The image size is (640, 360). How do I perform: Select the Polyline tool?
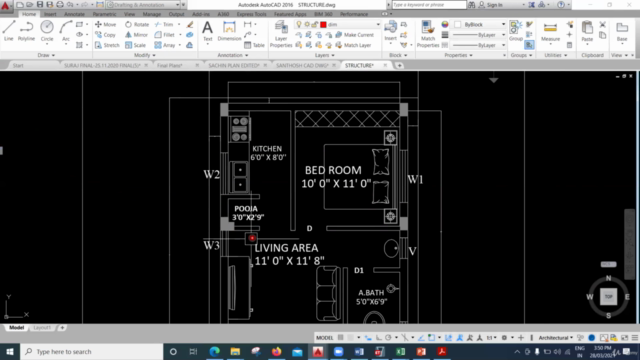26,31
